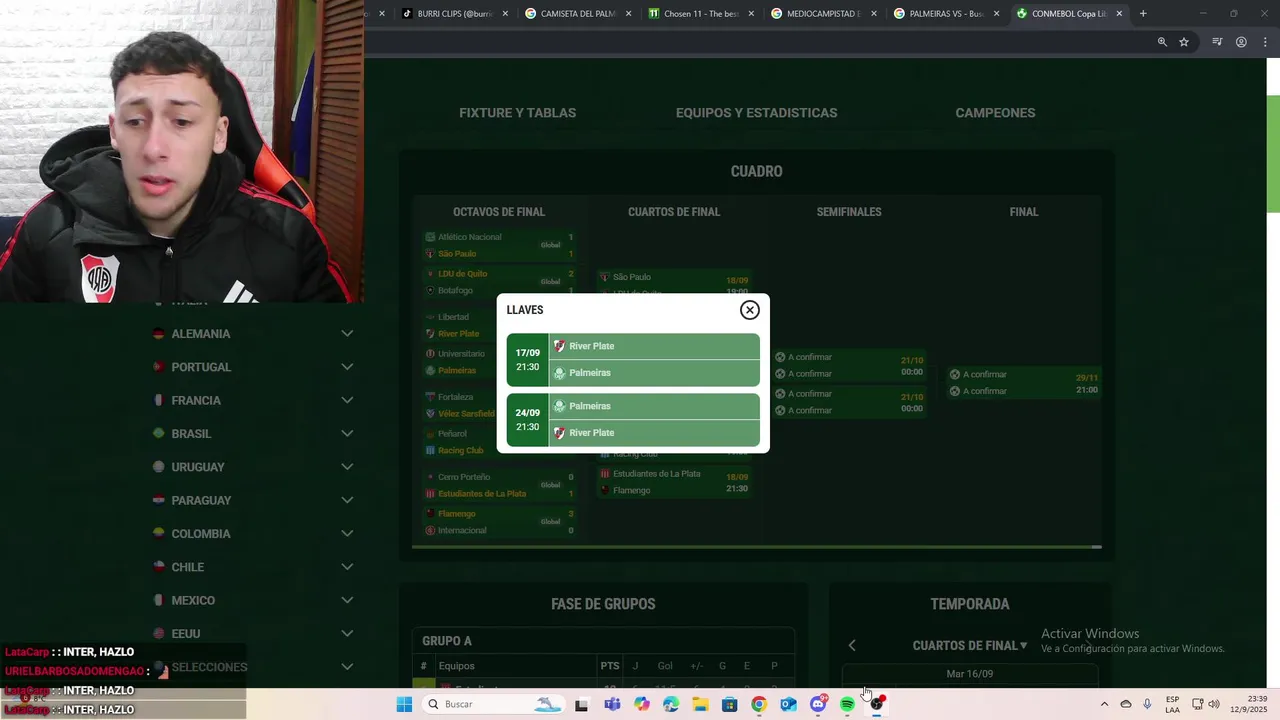Click the GRUPO A heading
This screenshot has height=720, width=1280.
click(x=447, y=641)
